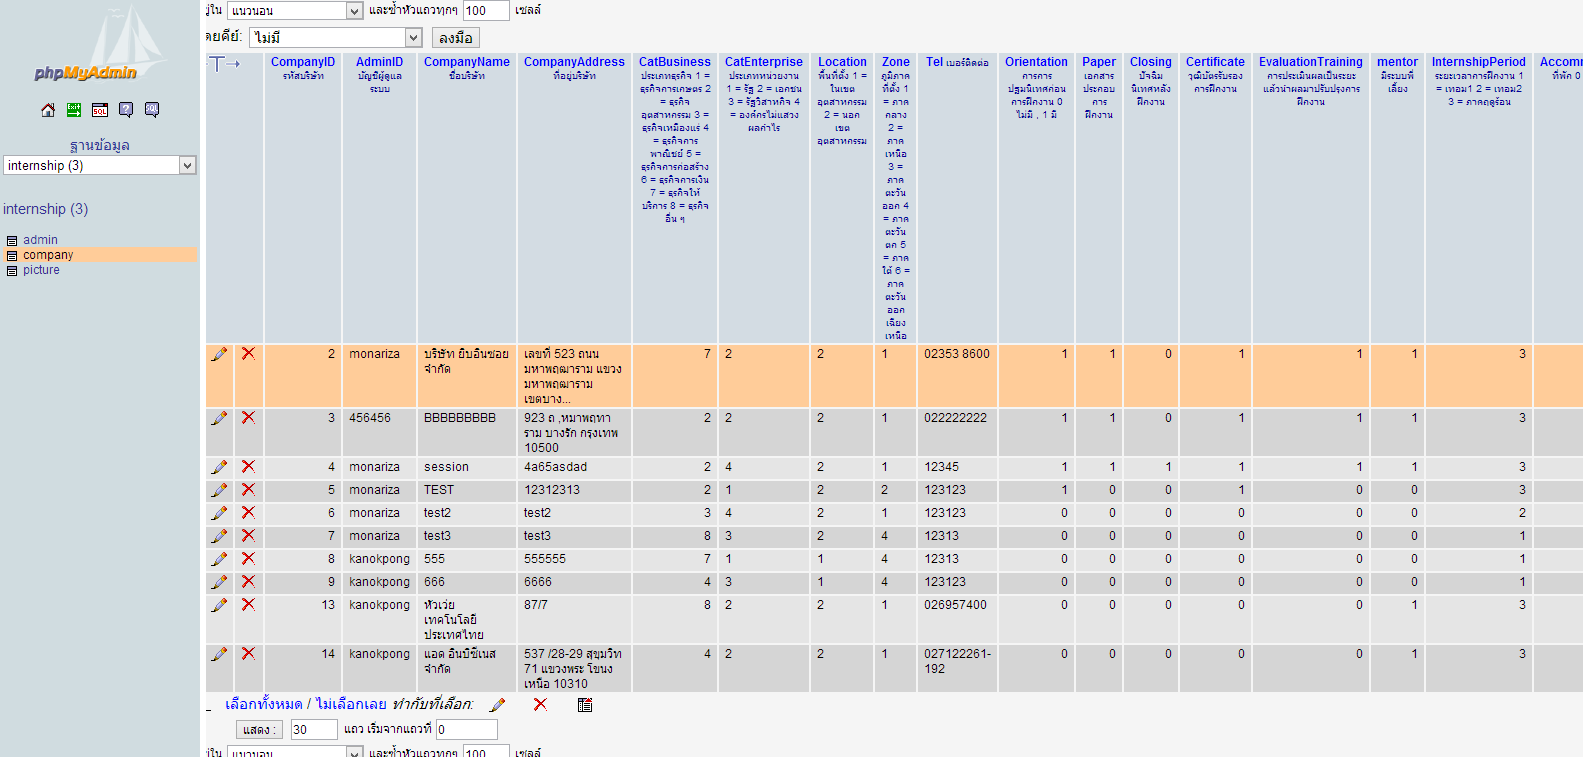The height and width of the screenshot is (757, 1583).
Task: Edit the TEST company row
Action: pos(219,490)
